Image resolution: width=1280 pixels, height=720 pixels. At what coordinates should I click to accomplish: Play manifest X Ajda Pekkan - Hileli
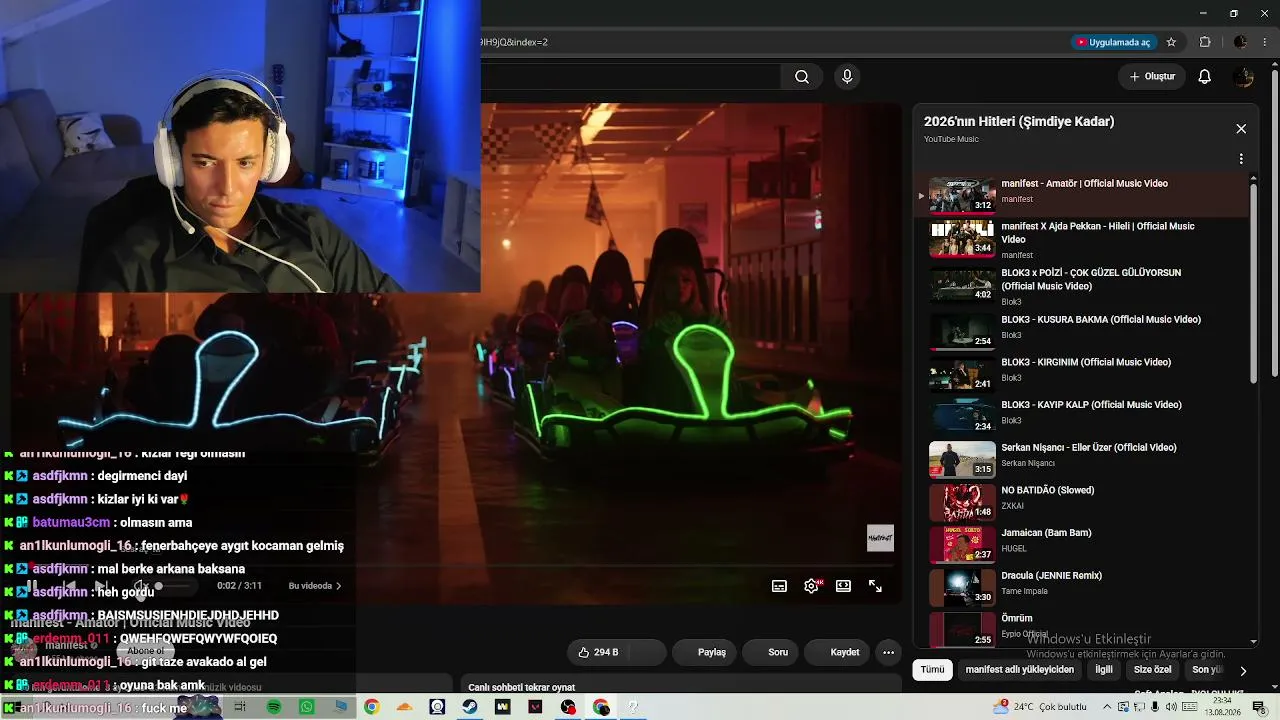click(1083, 240)
